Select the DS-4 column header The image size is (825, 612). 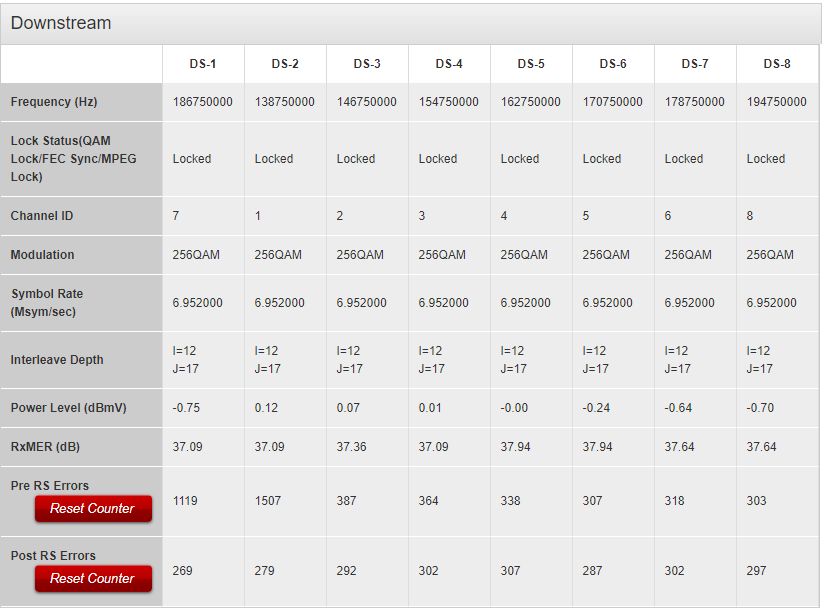tap(449, 64)
